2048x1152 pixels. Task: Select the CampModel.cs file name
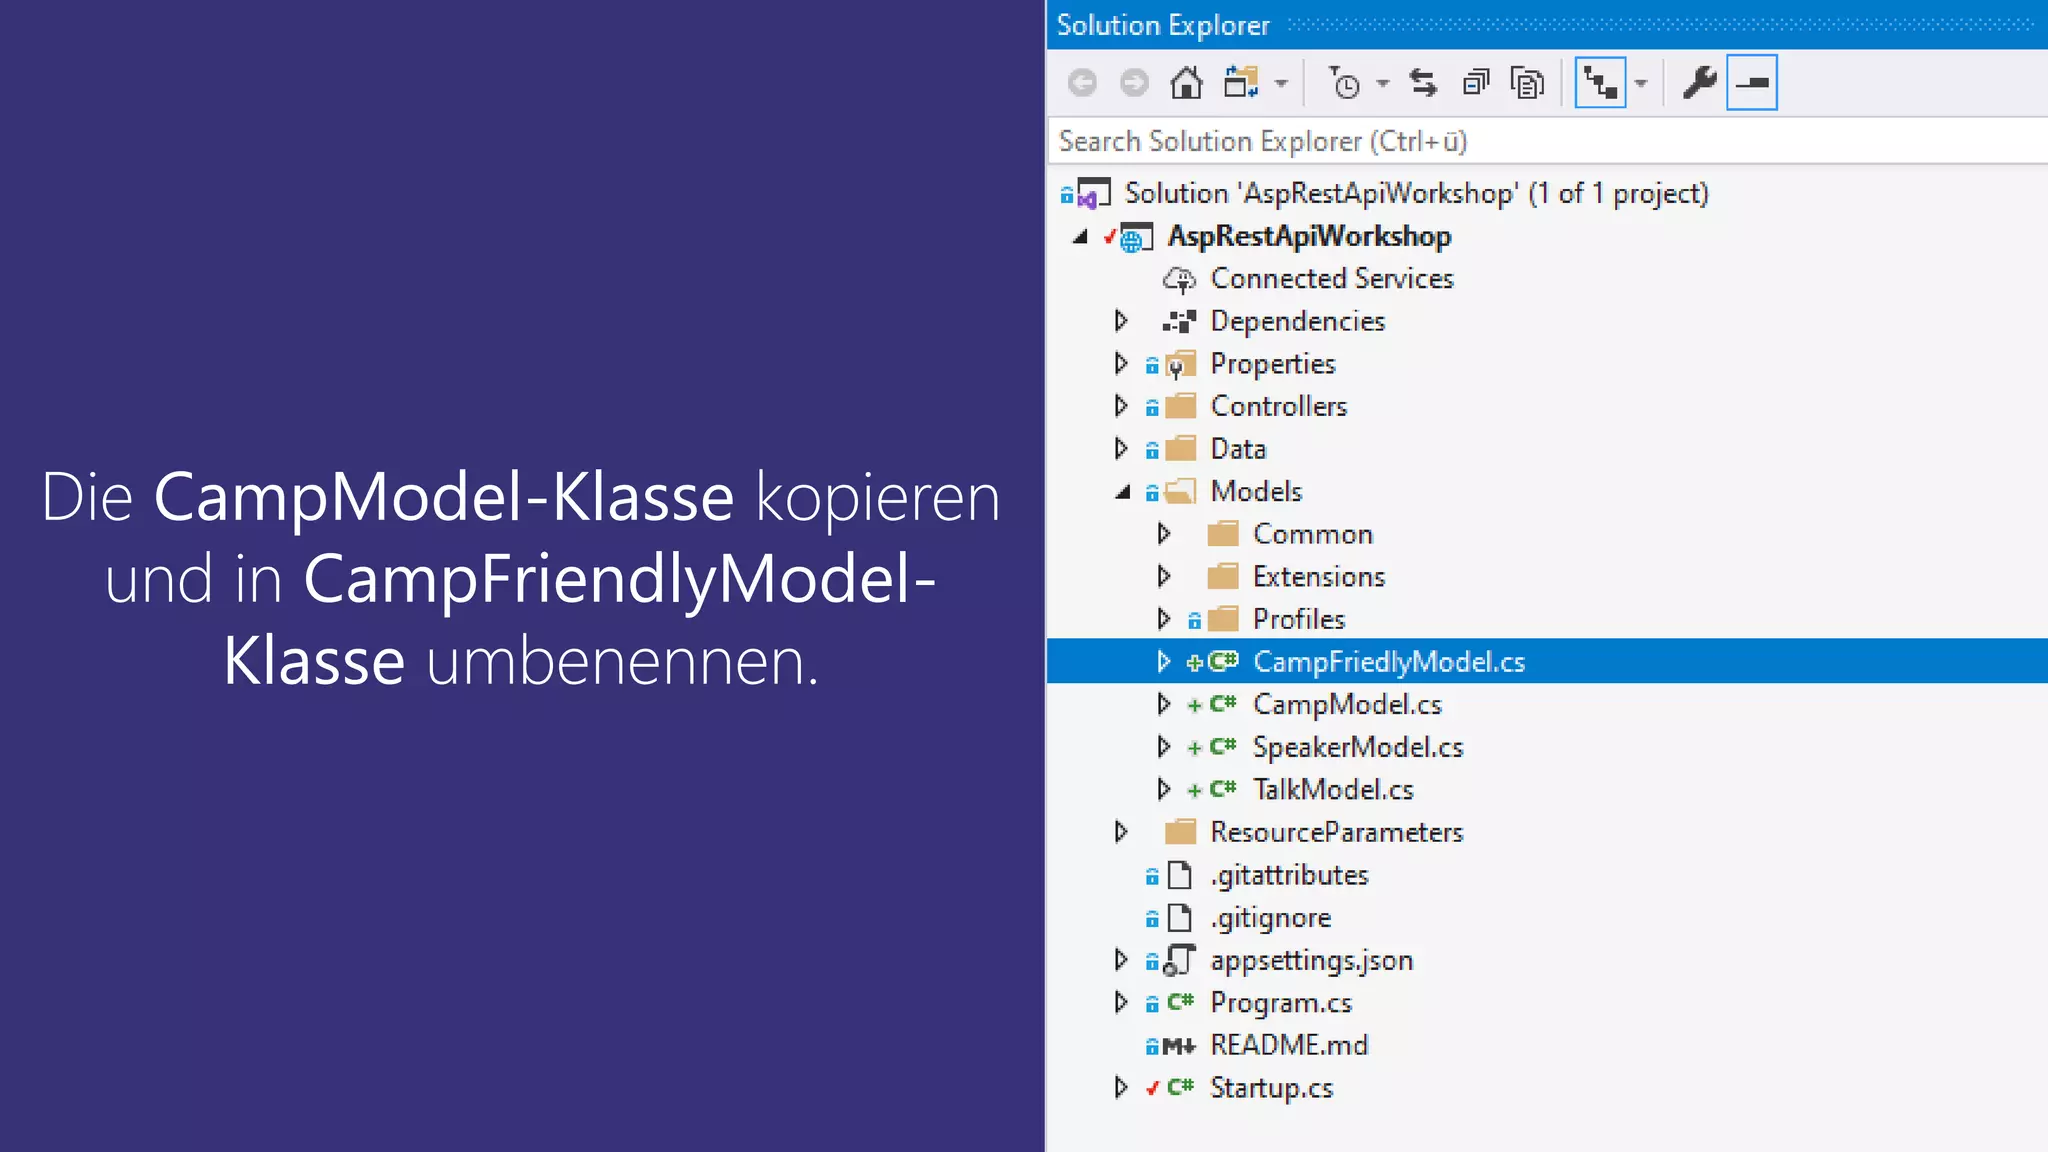[1347, 705]
